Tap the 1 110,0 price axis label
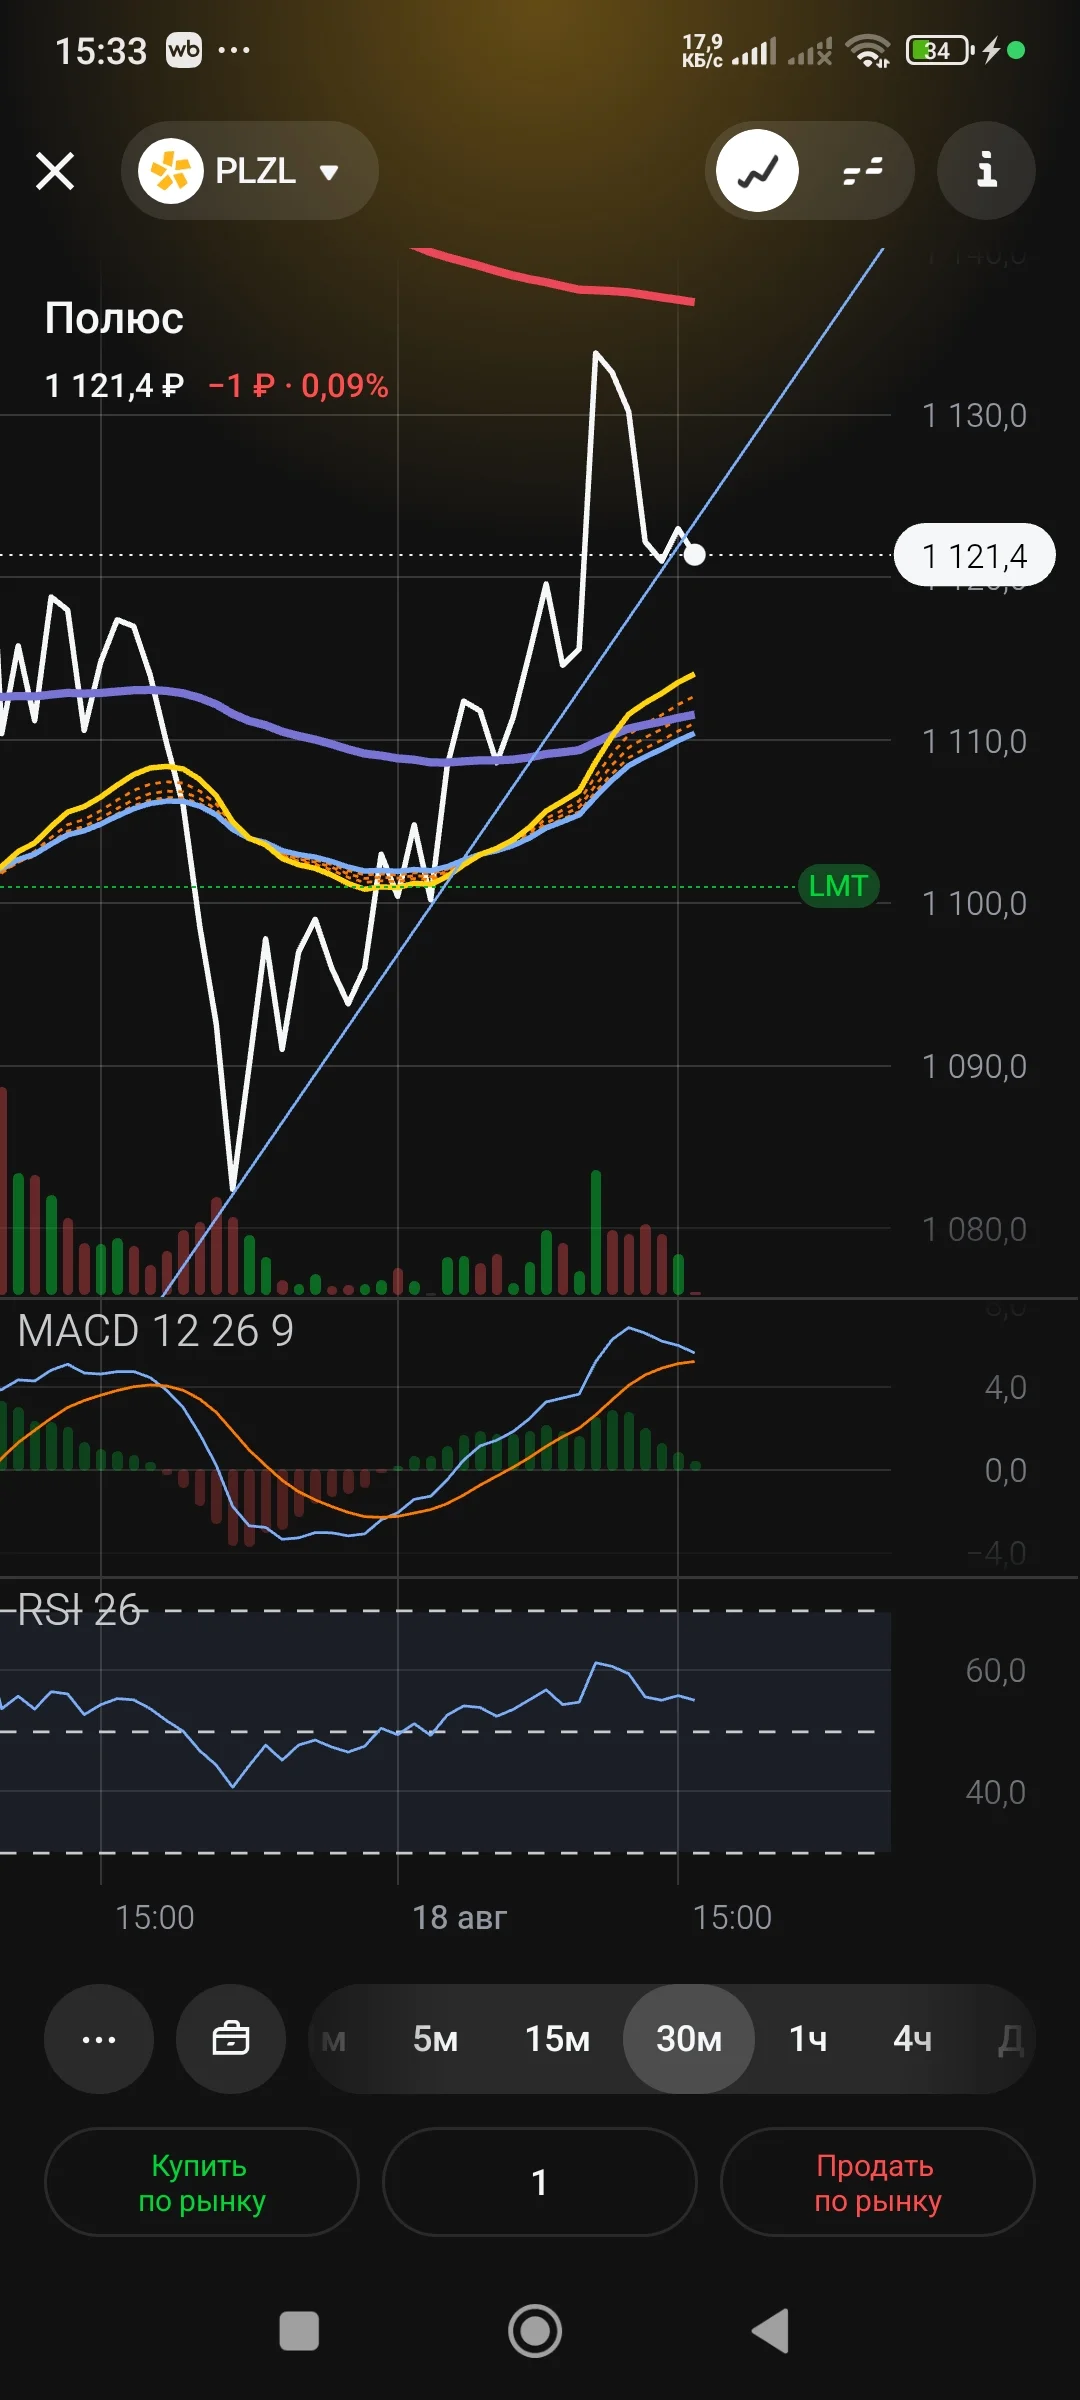Viewport: 1080px width, 2400px height. point(974,742)
